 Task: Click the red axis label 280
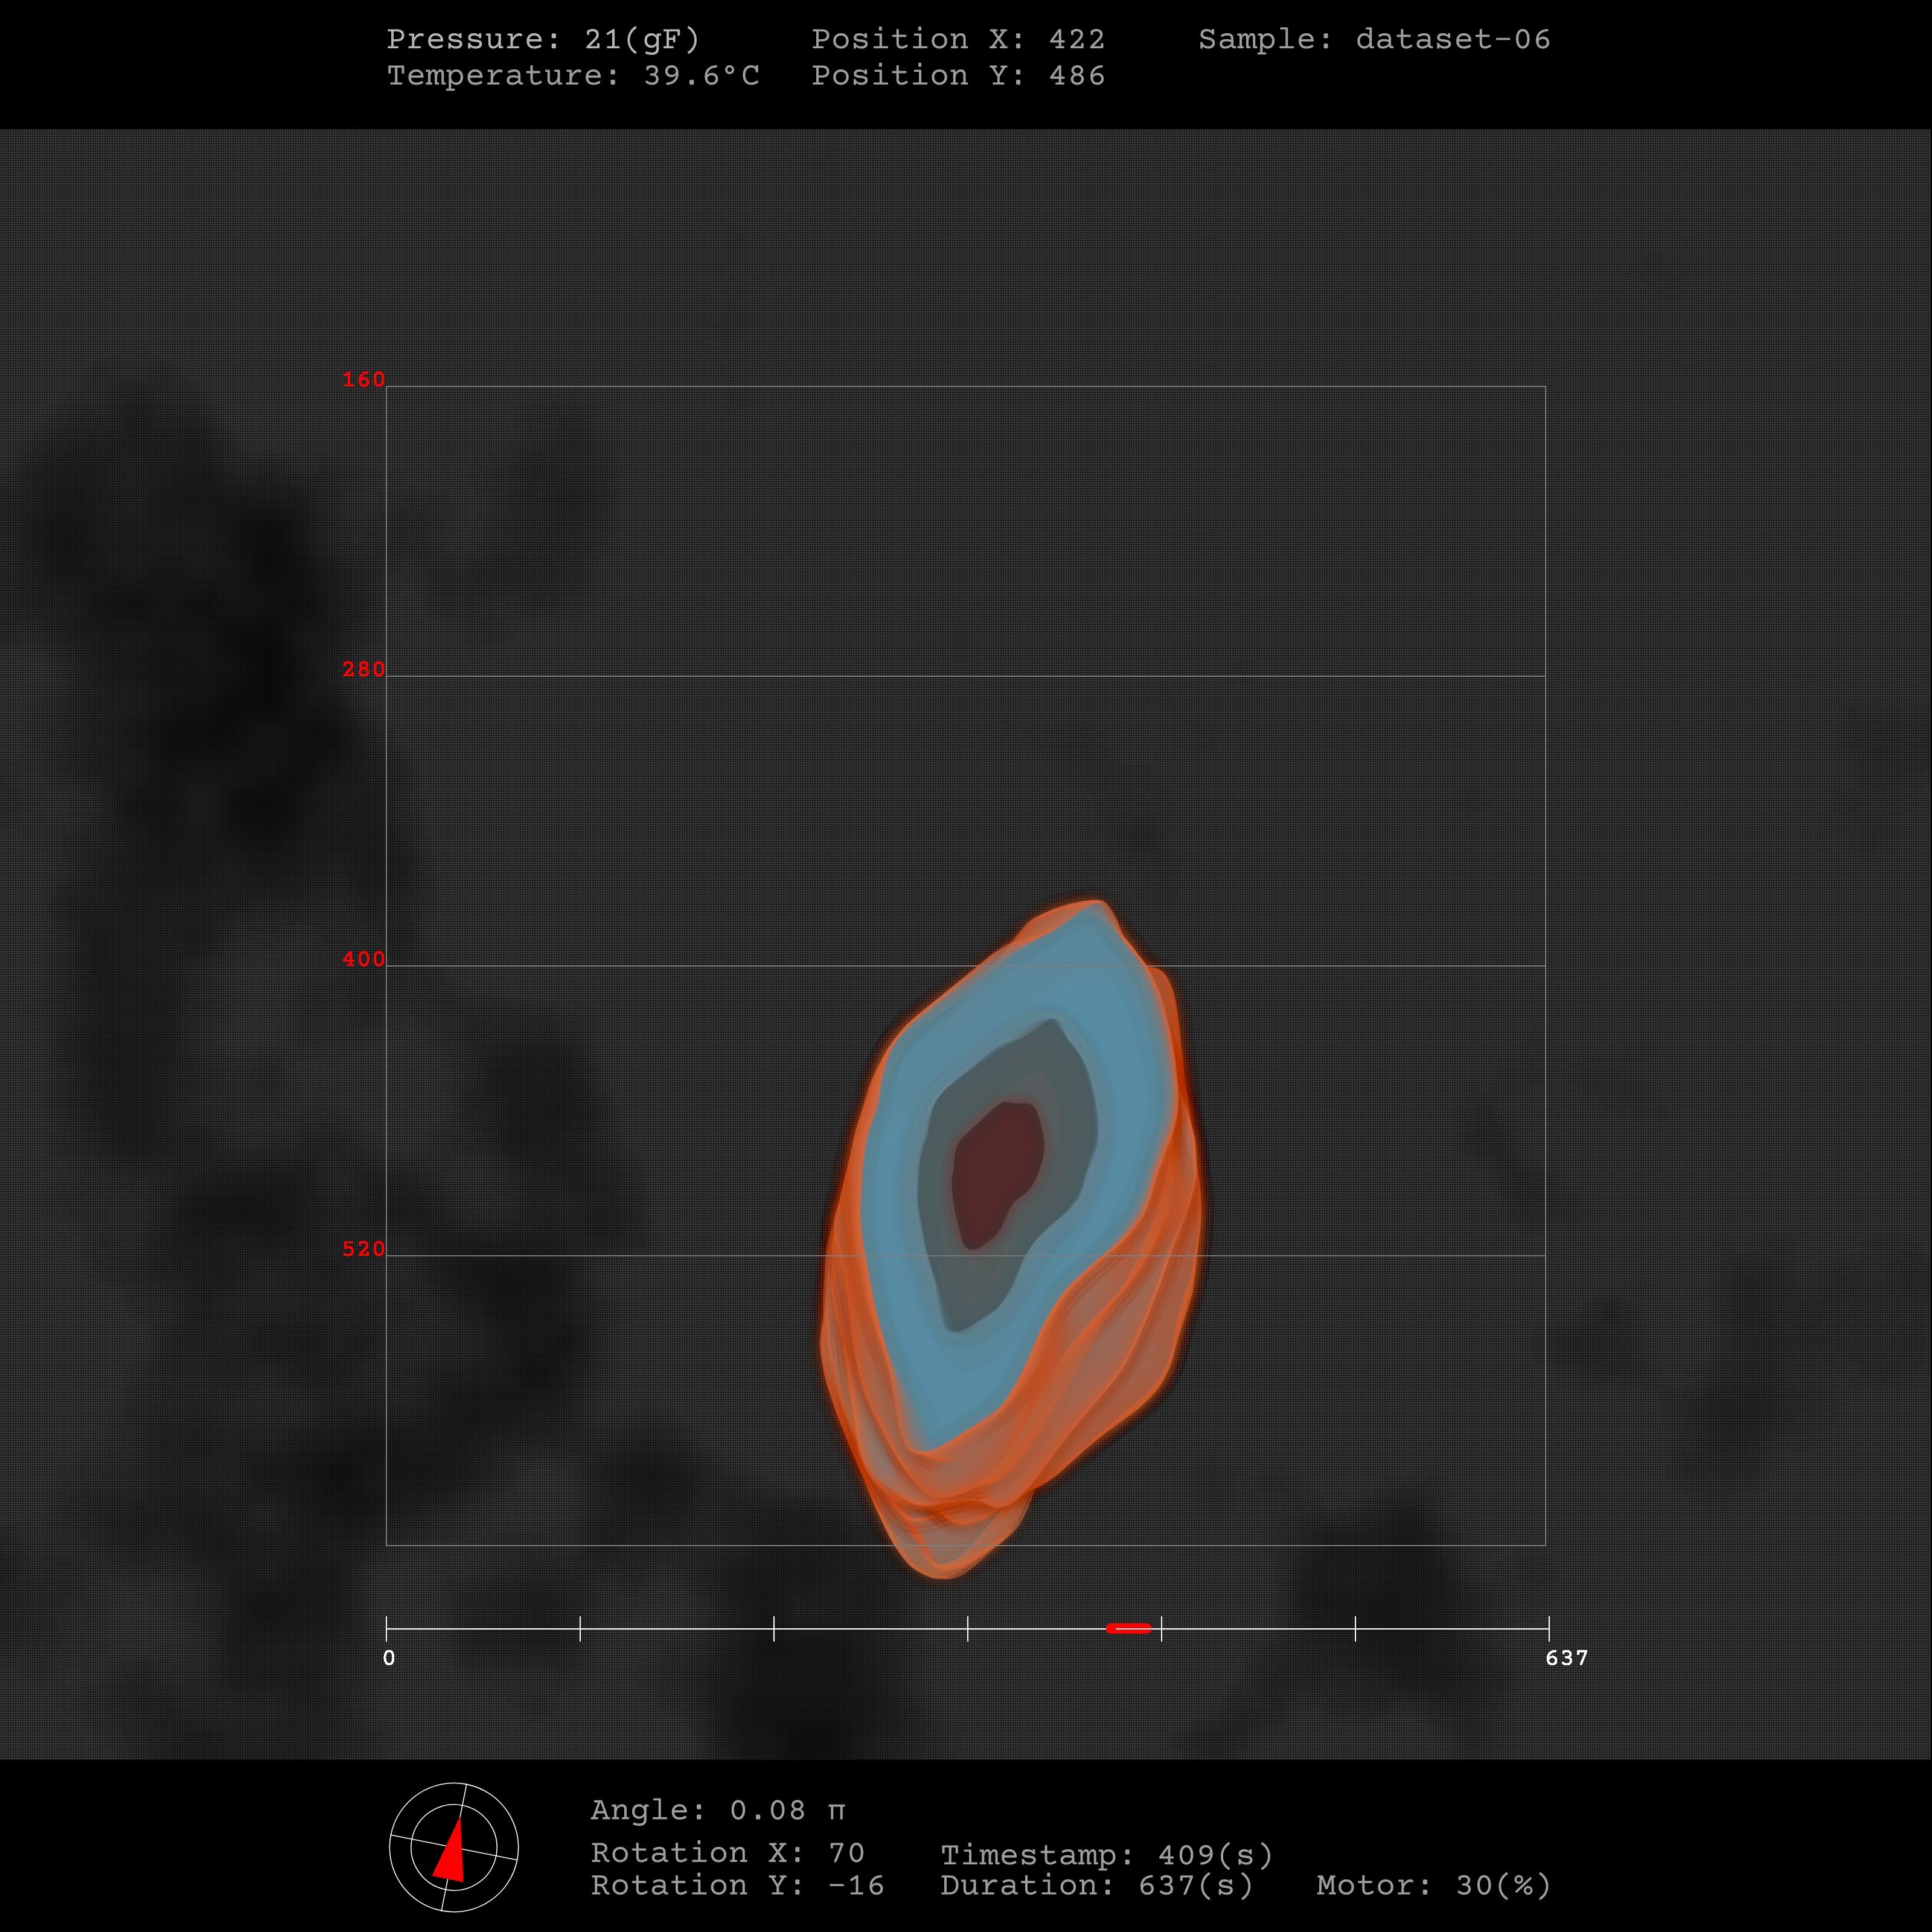(x=363, y=669)
